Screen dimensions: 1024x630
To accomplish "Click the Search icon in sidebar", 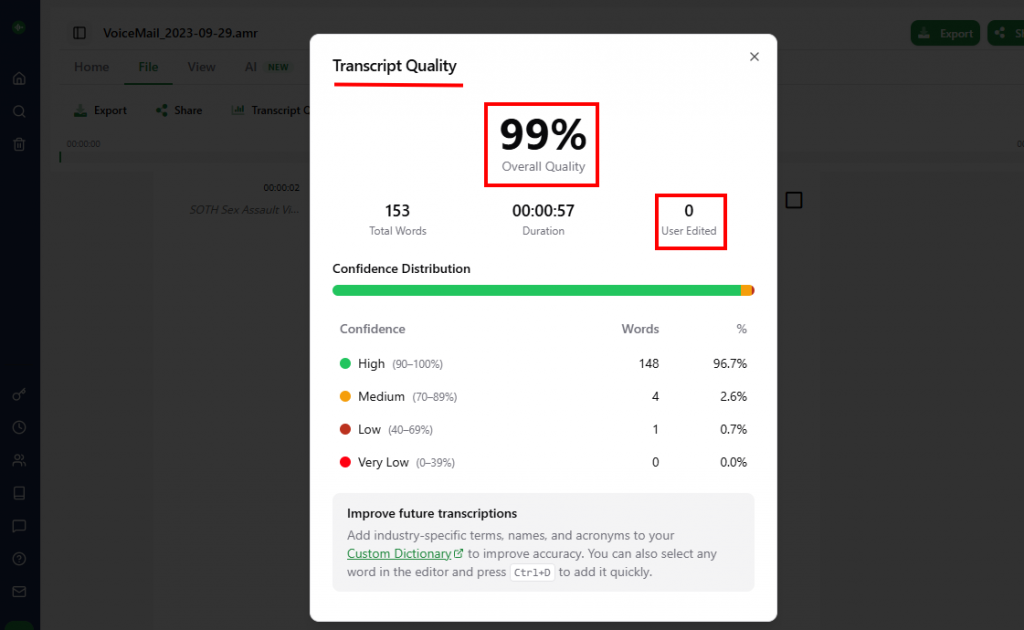I will click(19, 111).
